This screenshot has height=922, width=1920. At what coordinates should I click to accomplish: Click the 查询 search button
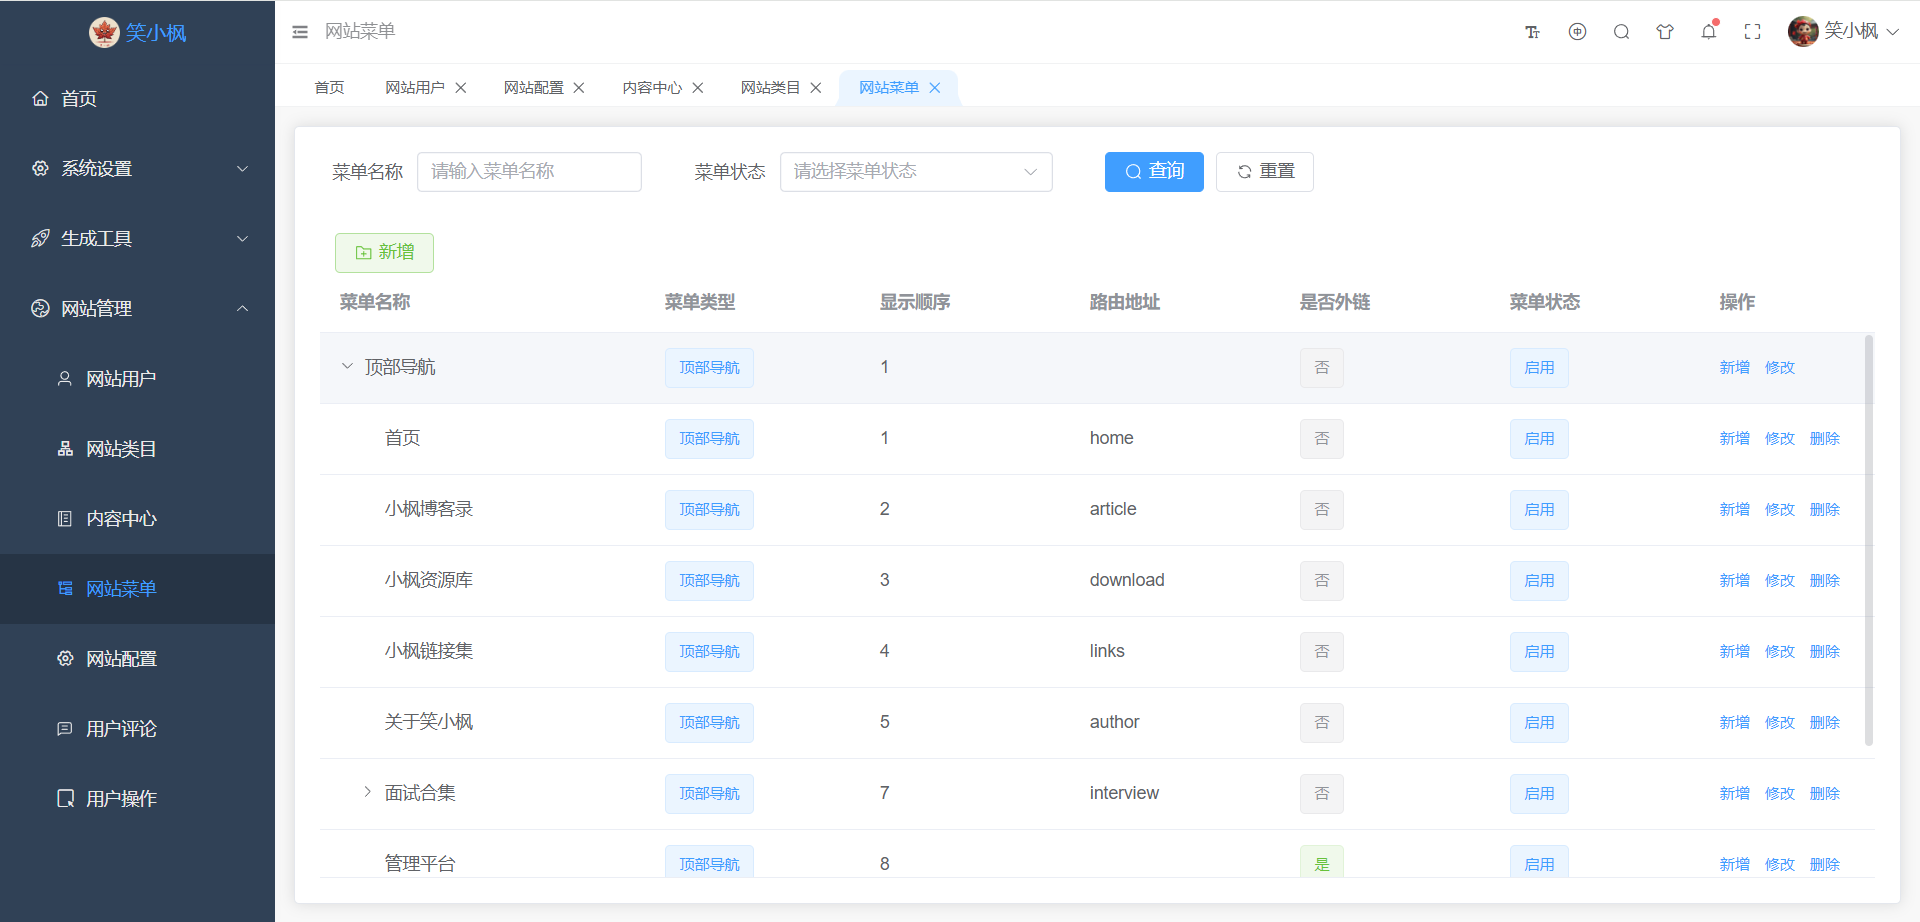click(1154, 172)
